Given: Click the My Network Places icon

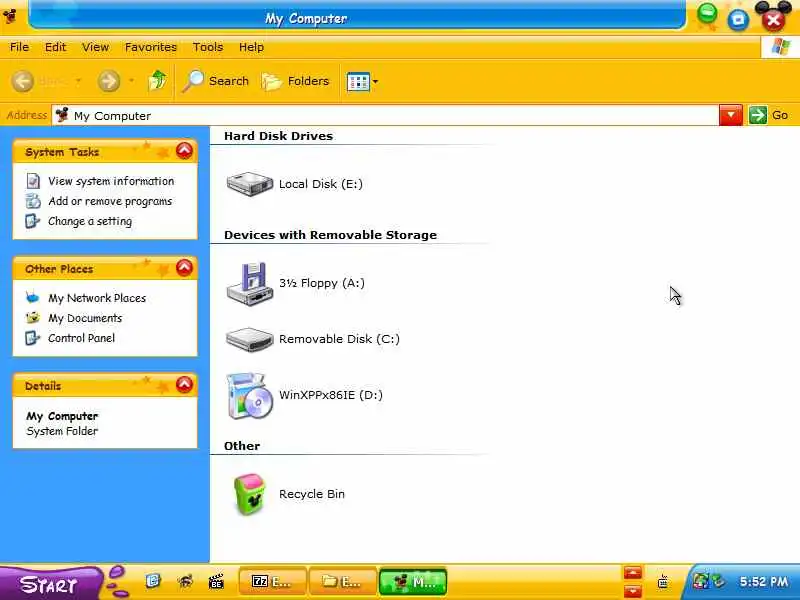Looking at the screenshot, I should [33, 297].
